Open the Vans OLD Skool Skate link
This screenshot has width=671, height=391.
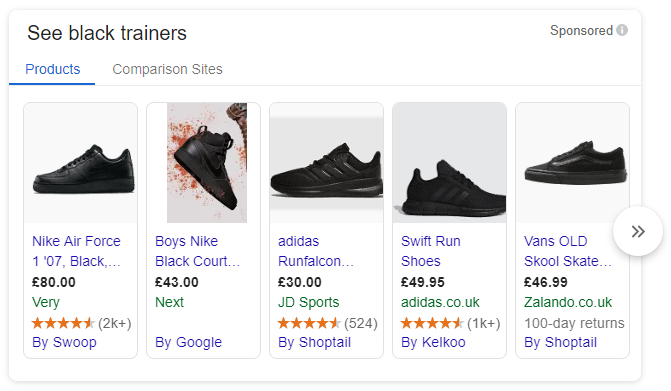(567, 251)
